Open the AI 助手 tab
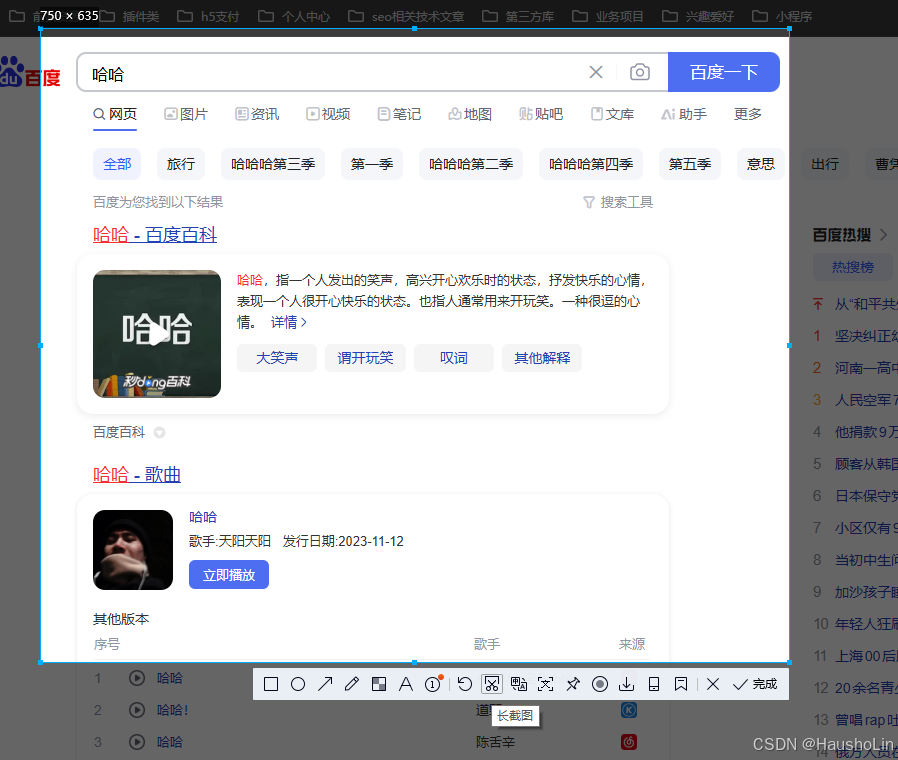 pos(684,114)
